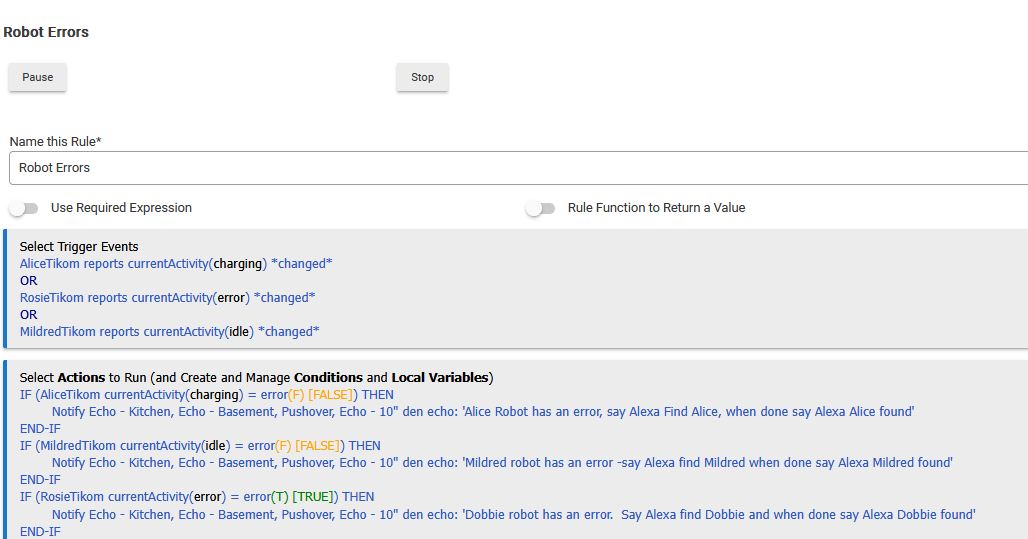1028x539 pixels.
Task: Enable the Use Required Expression toggle
Action: (24, 208)
